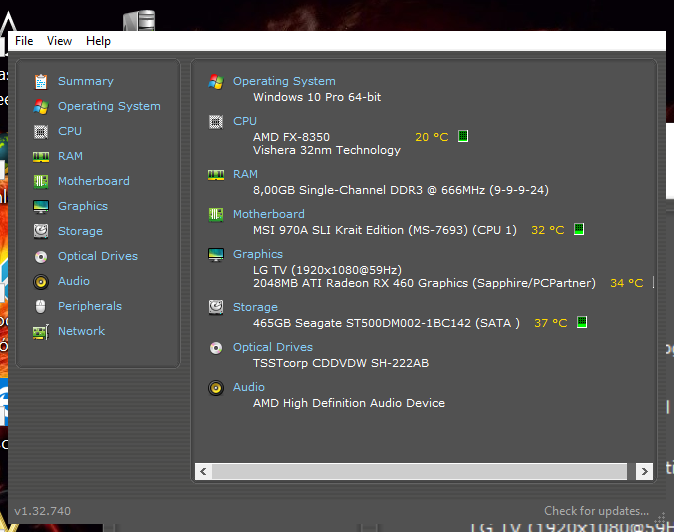Click the horizontal scrollbar right arrow

[644, 471]
